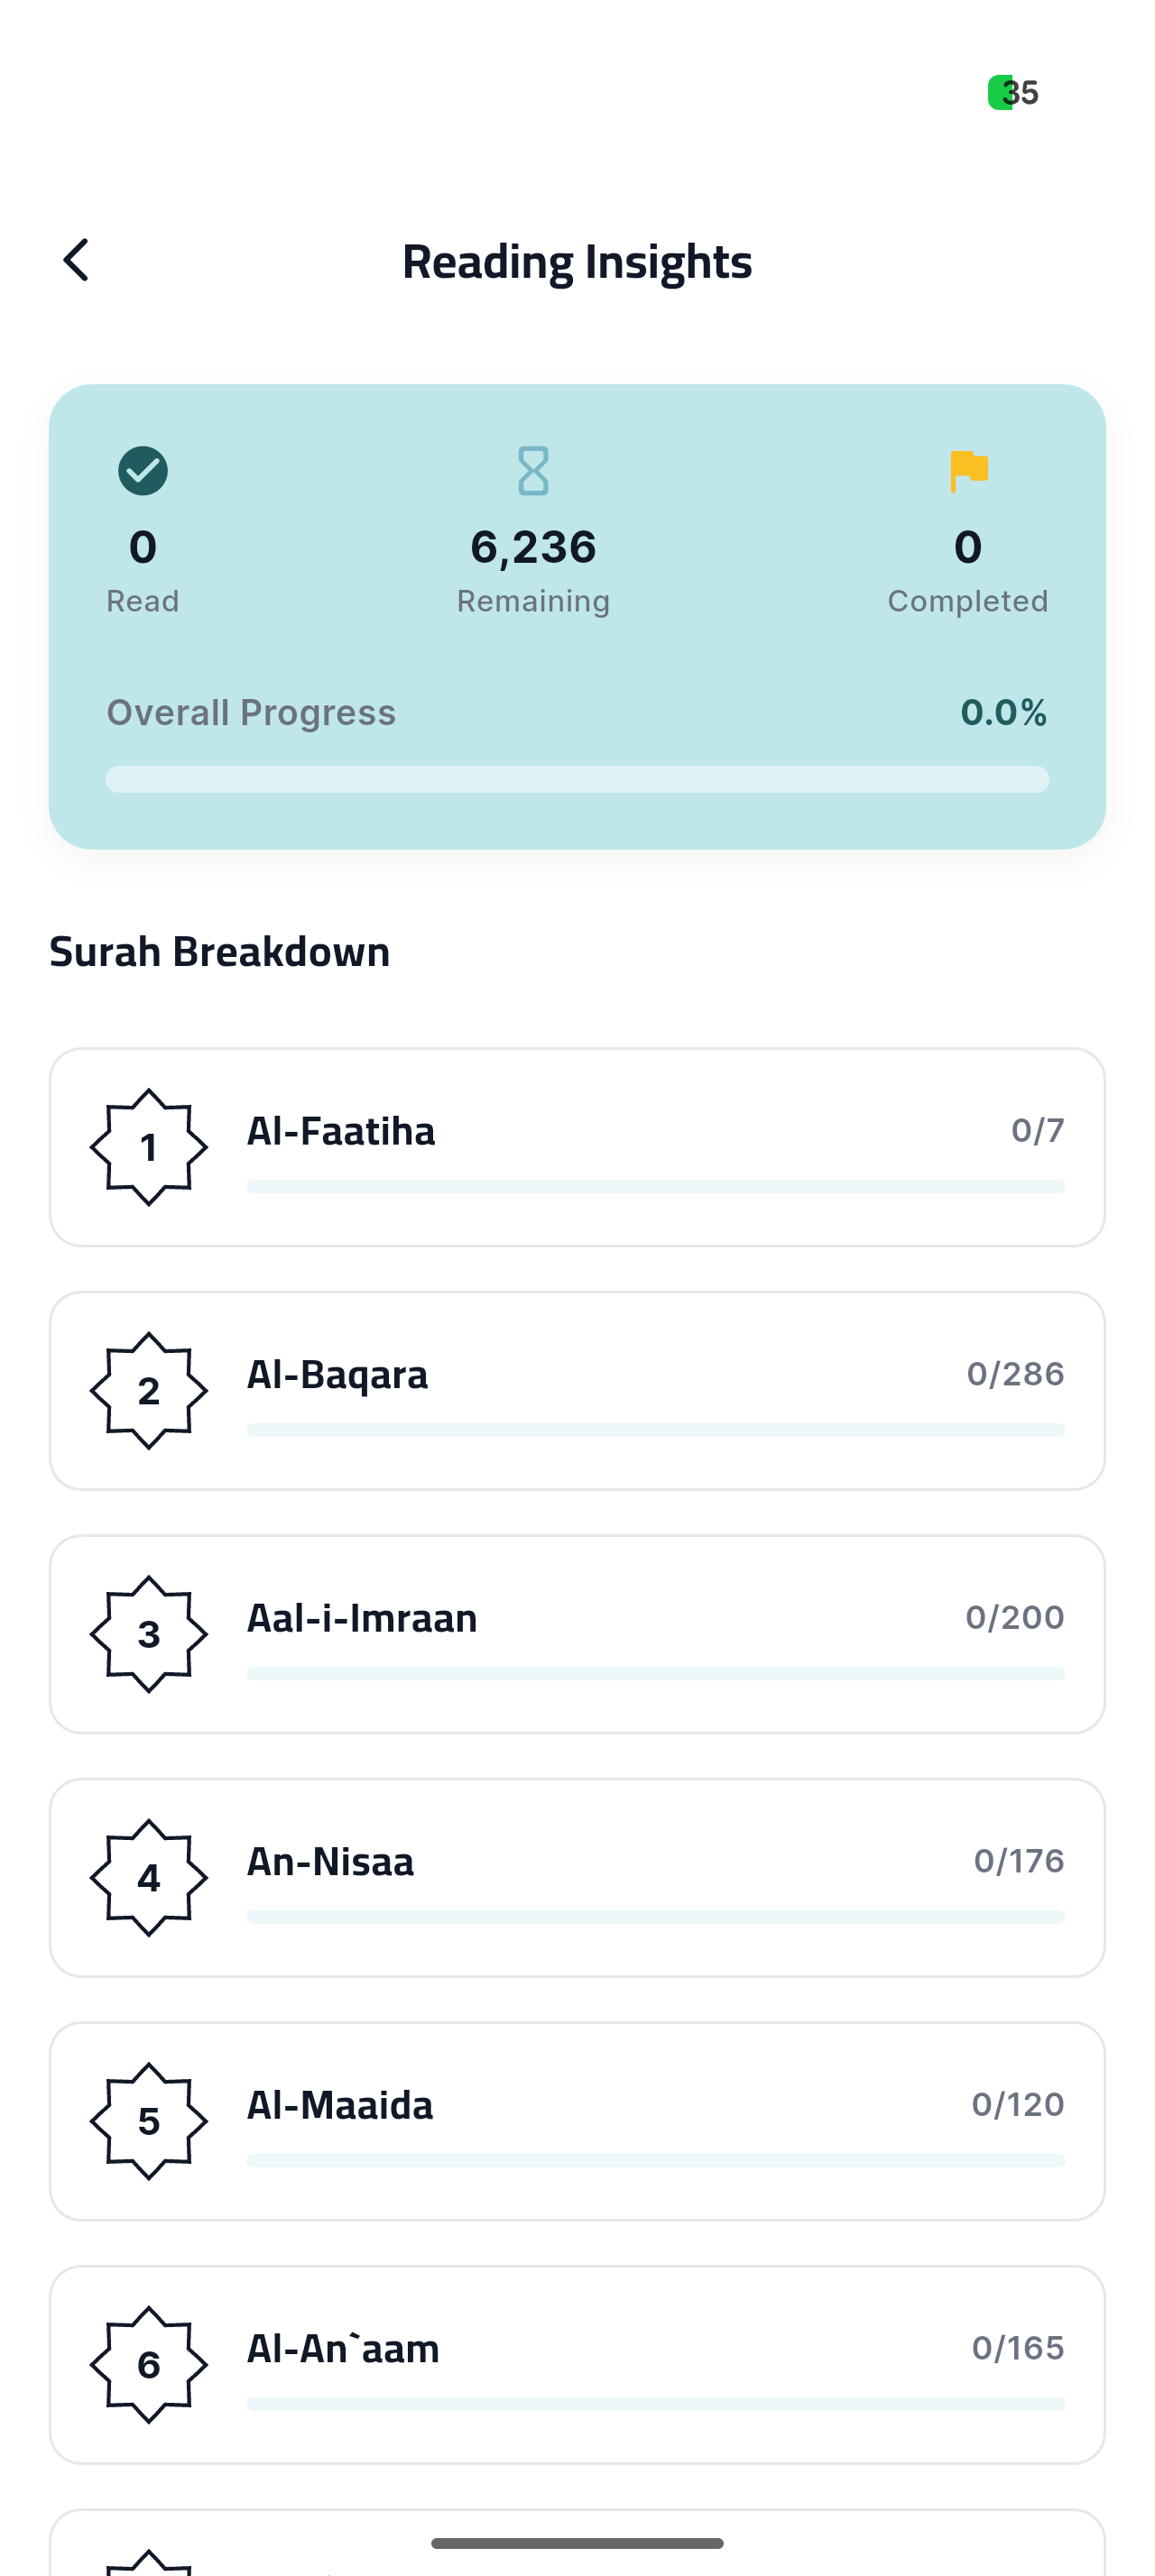Expand the Surah Breakdown section

(x=220, y=951)
